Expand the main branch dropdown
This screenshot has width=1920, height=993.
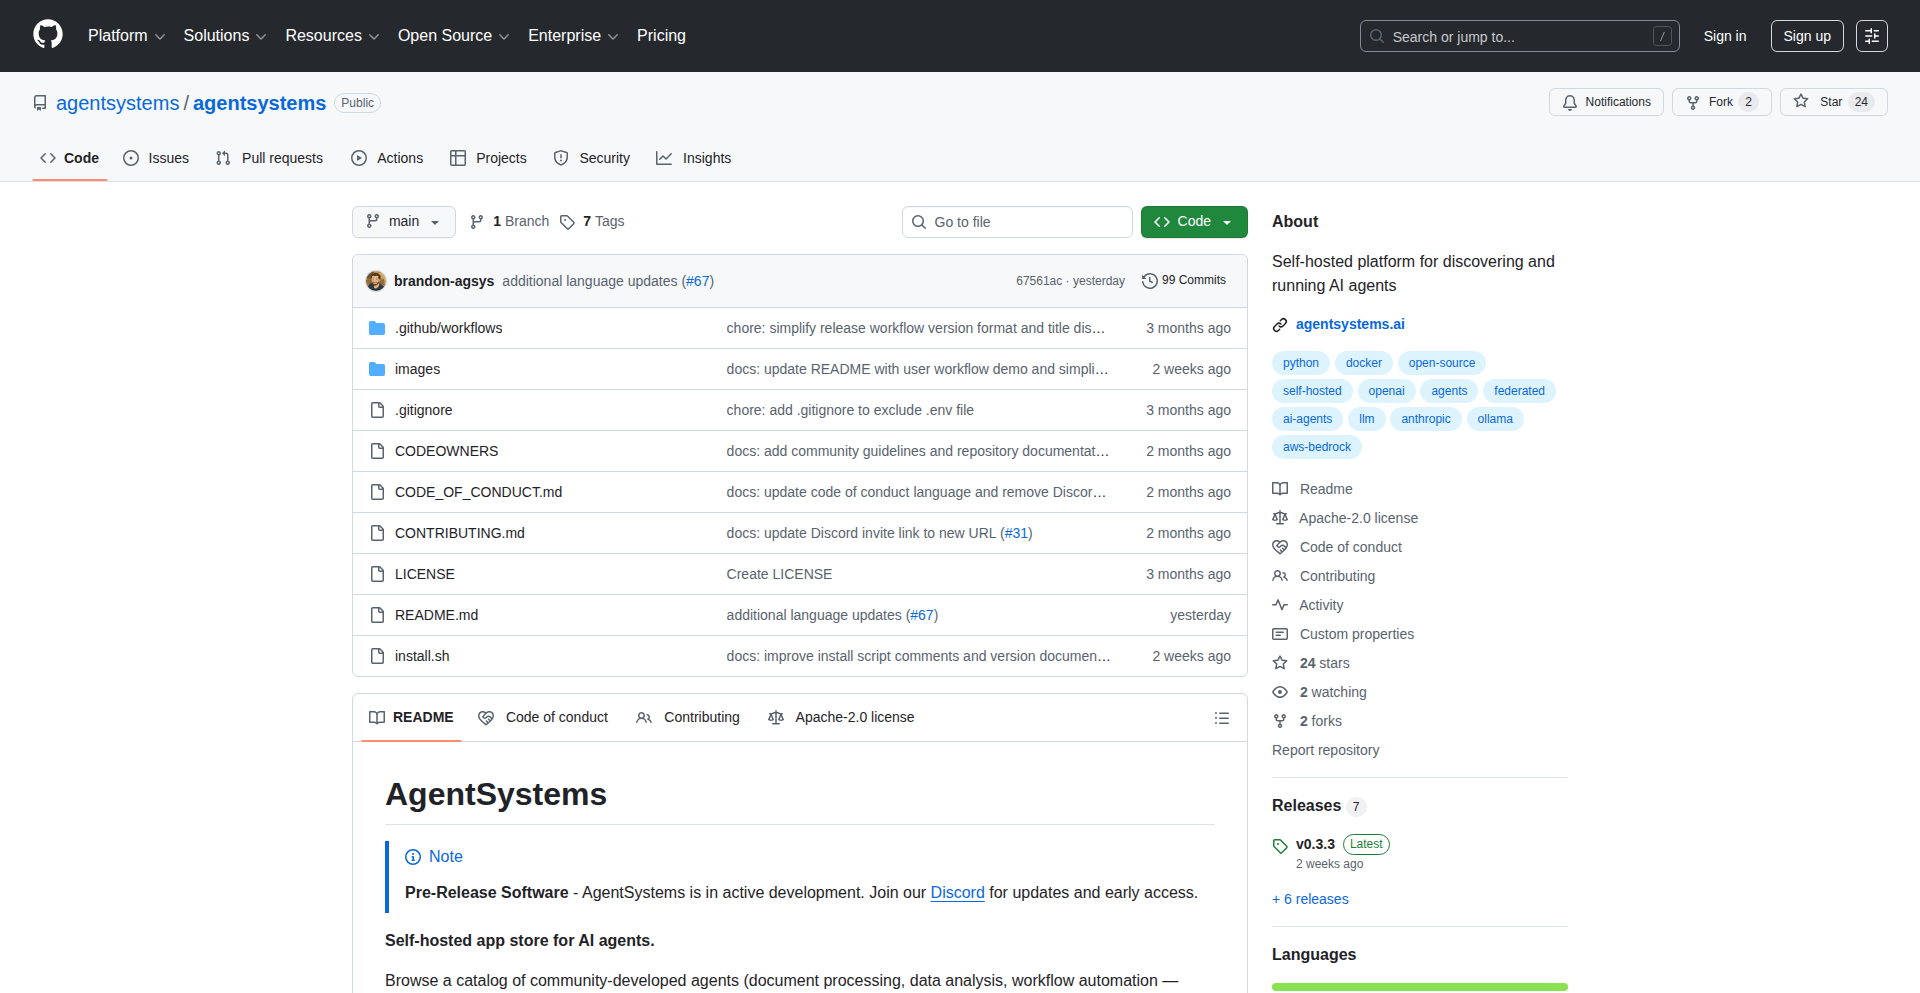click(403, 222)
